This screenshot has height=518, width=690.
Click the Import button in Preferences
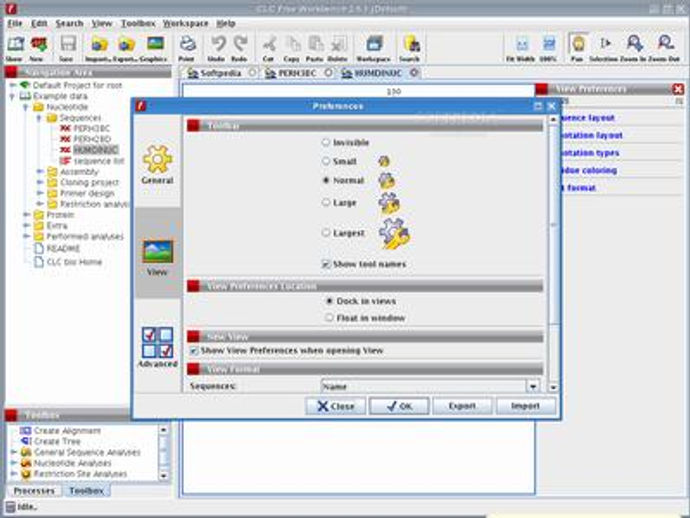pyautogui.click(x=525, y=406)
